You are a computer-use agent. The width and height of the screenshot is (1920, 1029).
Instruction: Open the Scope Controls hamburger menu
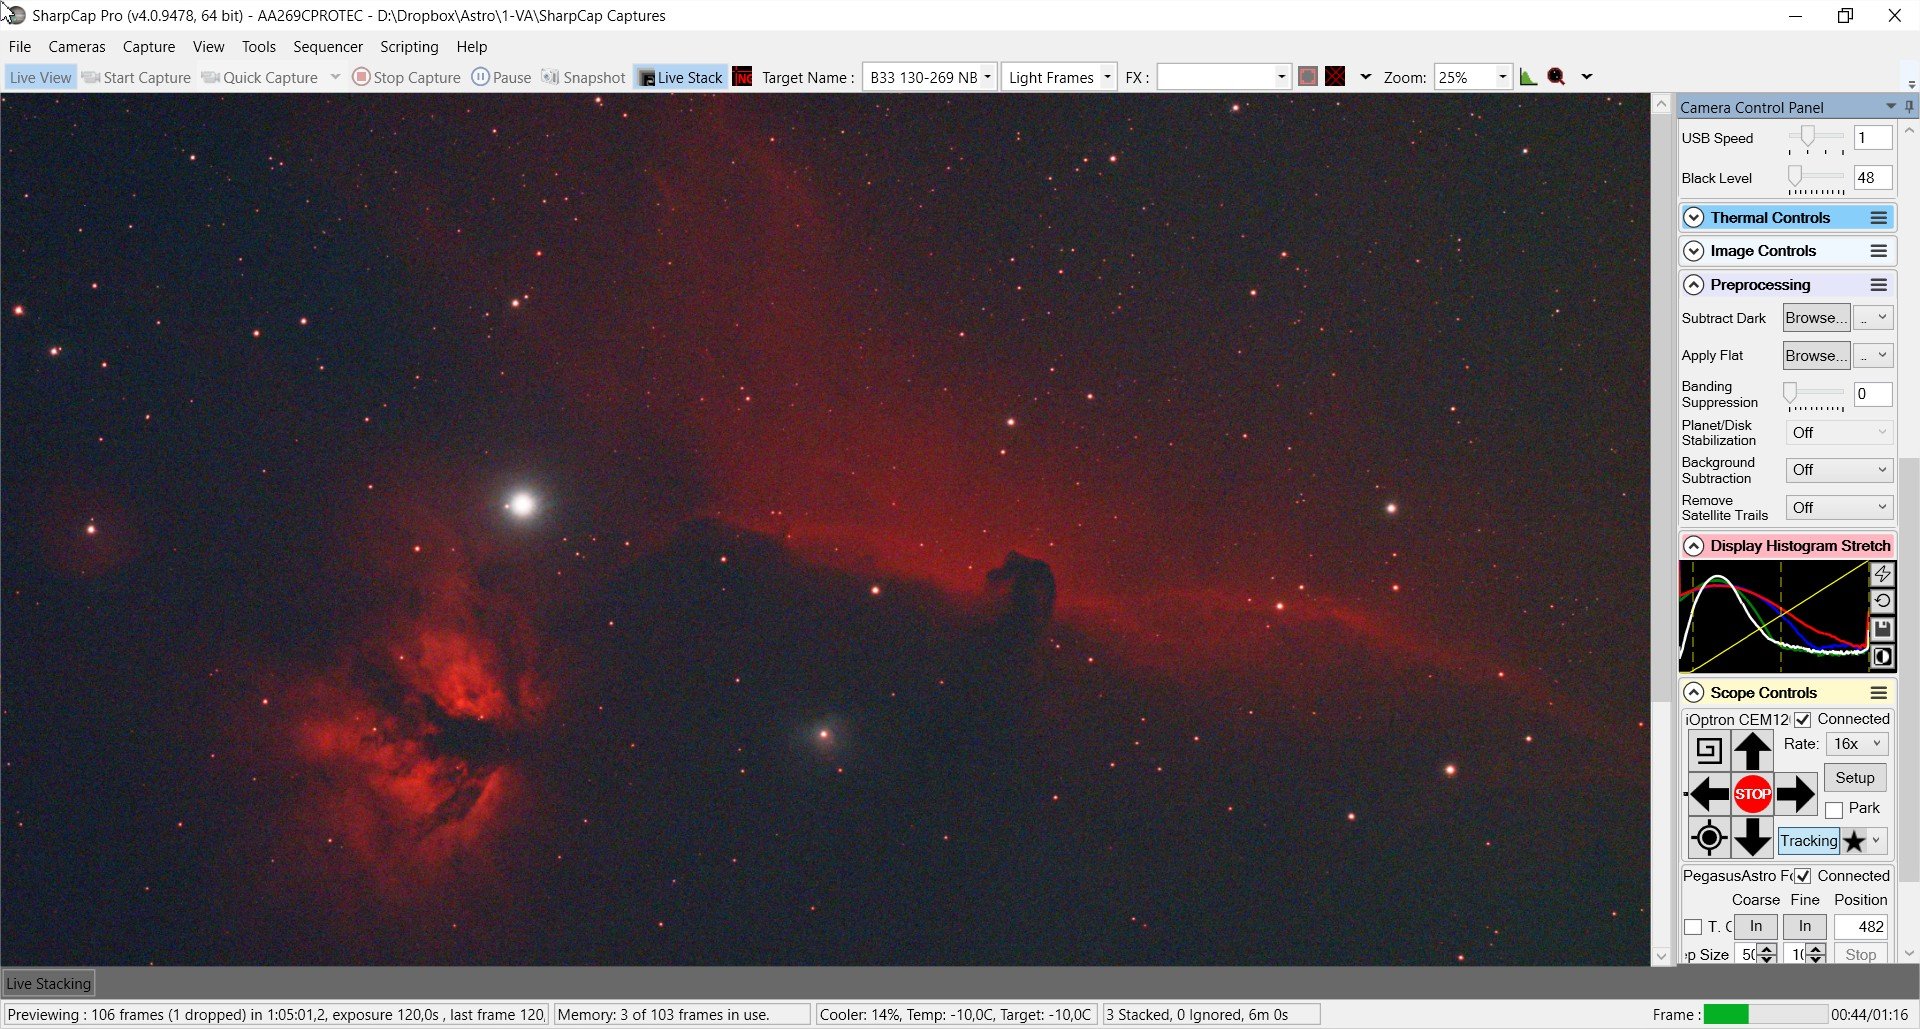click(x=1879, y=693)
